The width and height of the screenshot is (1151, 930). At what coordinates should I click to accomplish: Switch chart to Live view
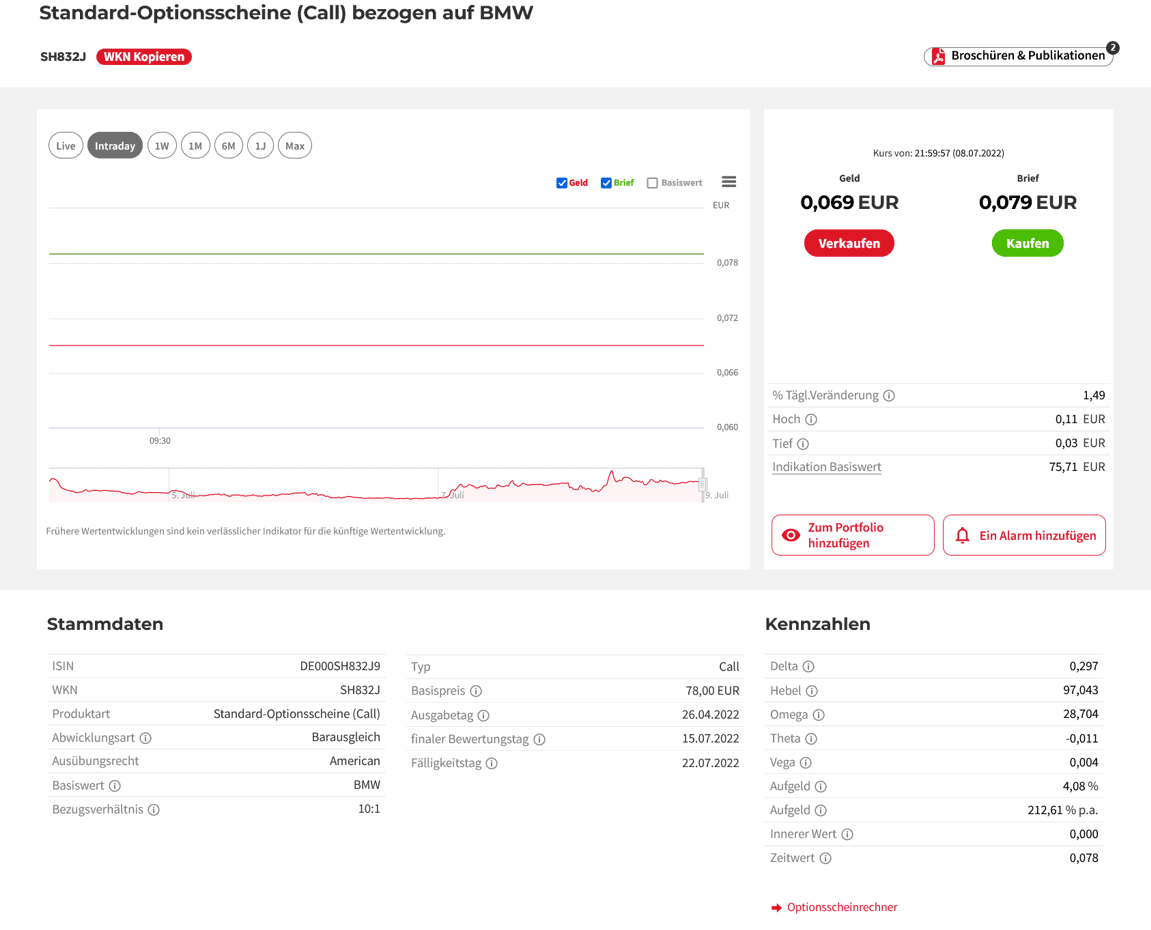click(x=66, y=146)
